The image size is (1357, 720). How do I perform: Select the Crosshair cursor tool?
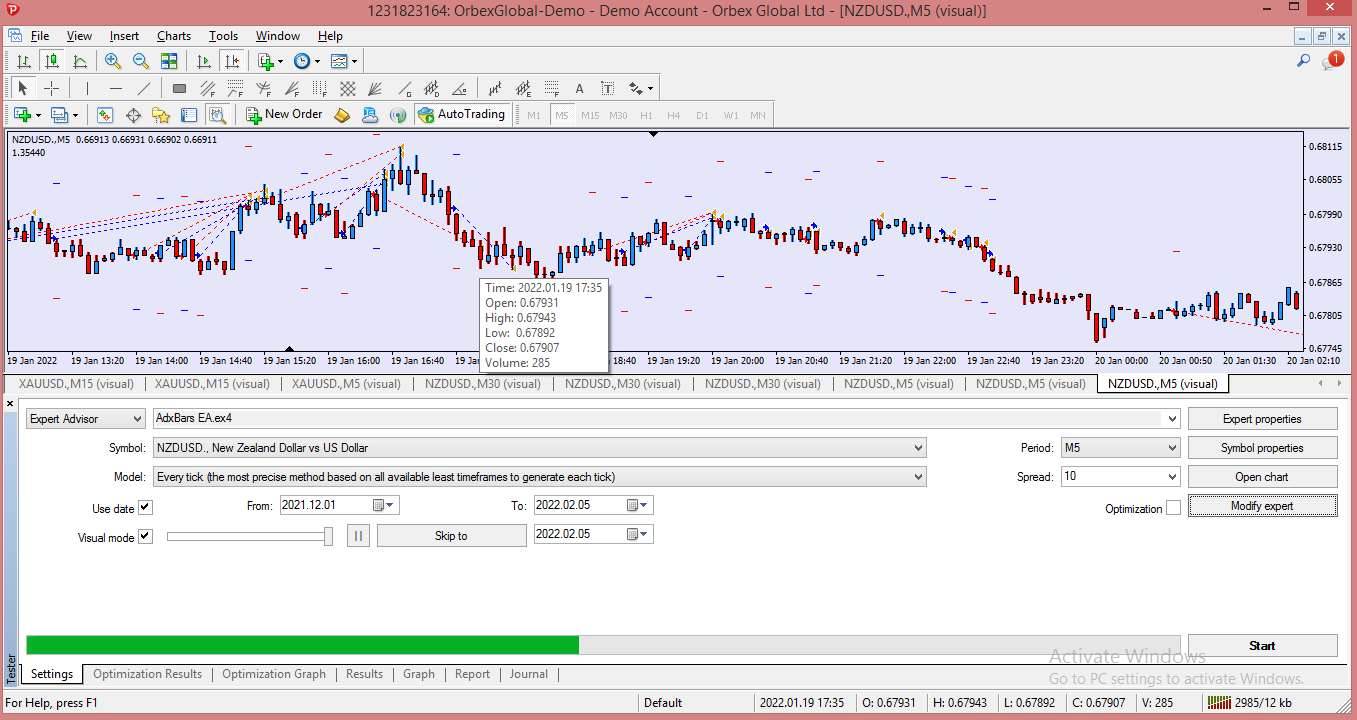[x=51, y=88]
